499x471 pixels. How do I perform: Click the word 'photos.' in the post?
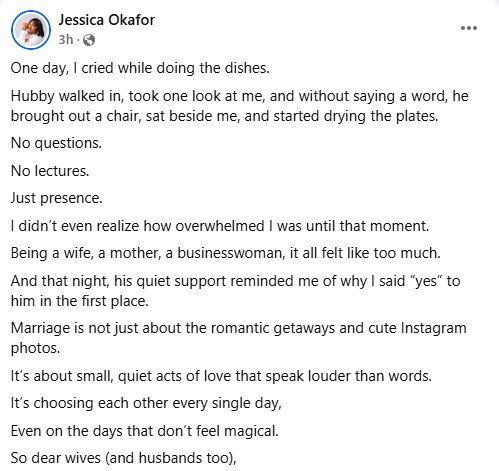[35, 348]
